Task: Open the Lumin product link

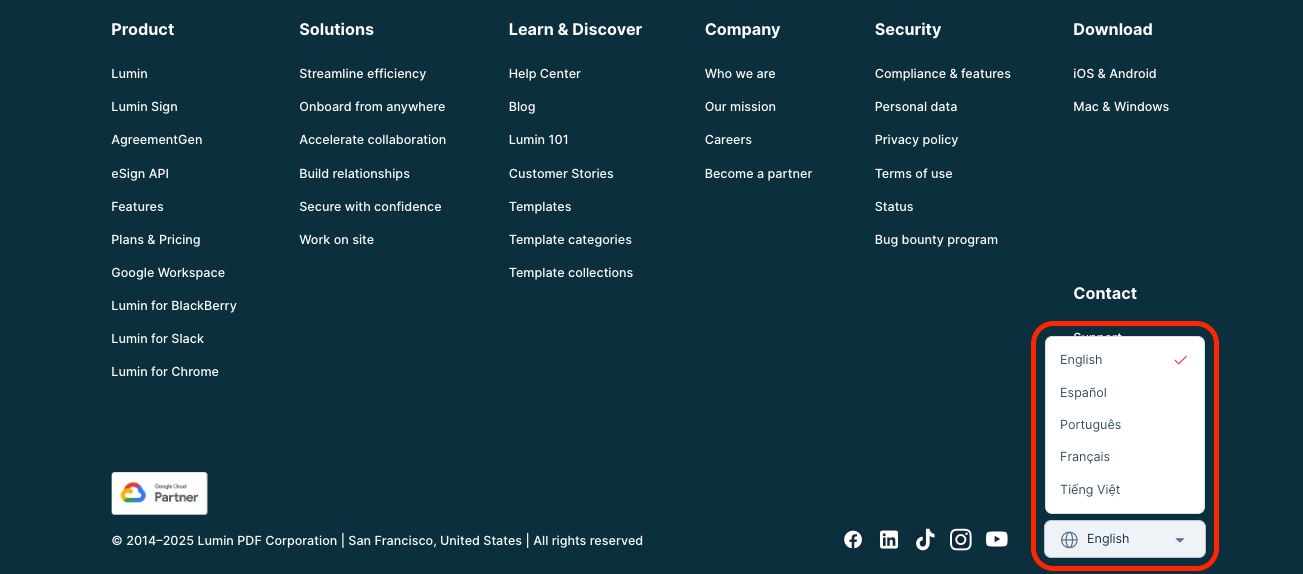Action: click(129, 74)
